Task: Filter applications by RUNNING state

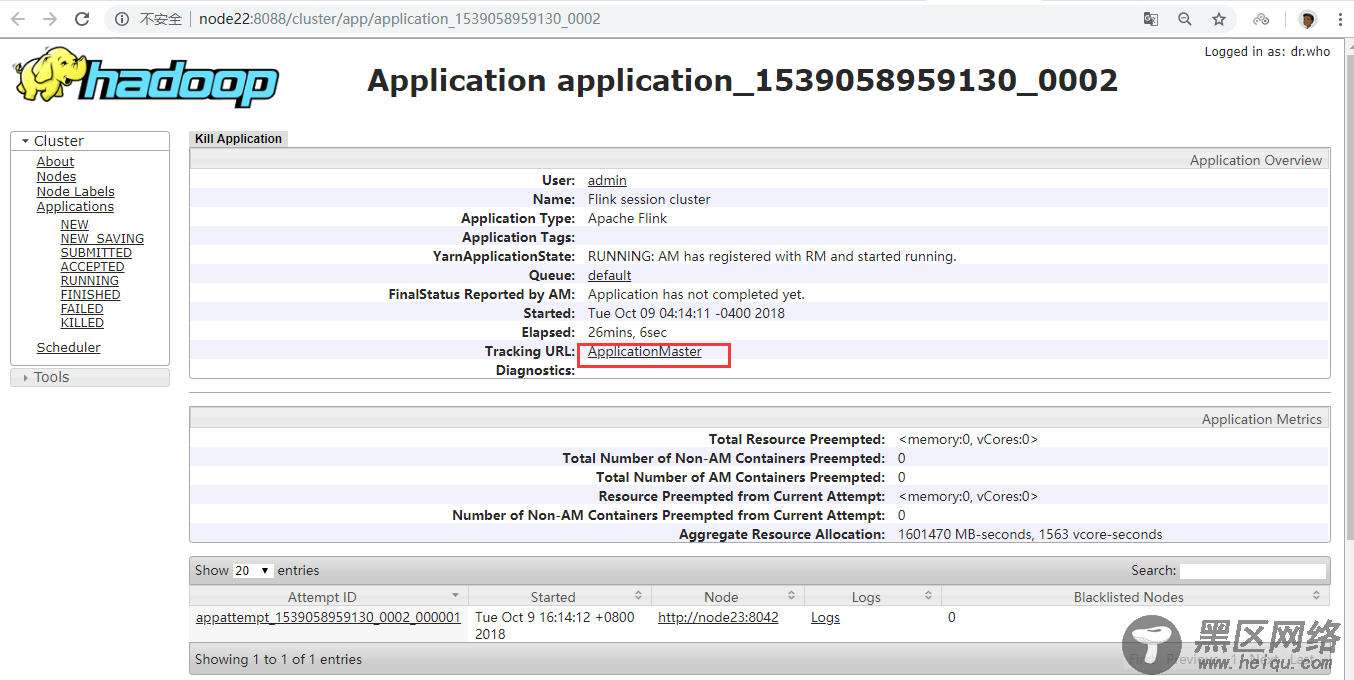Action: coord(90,281)
